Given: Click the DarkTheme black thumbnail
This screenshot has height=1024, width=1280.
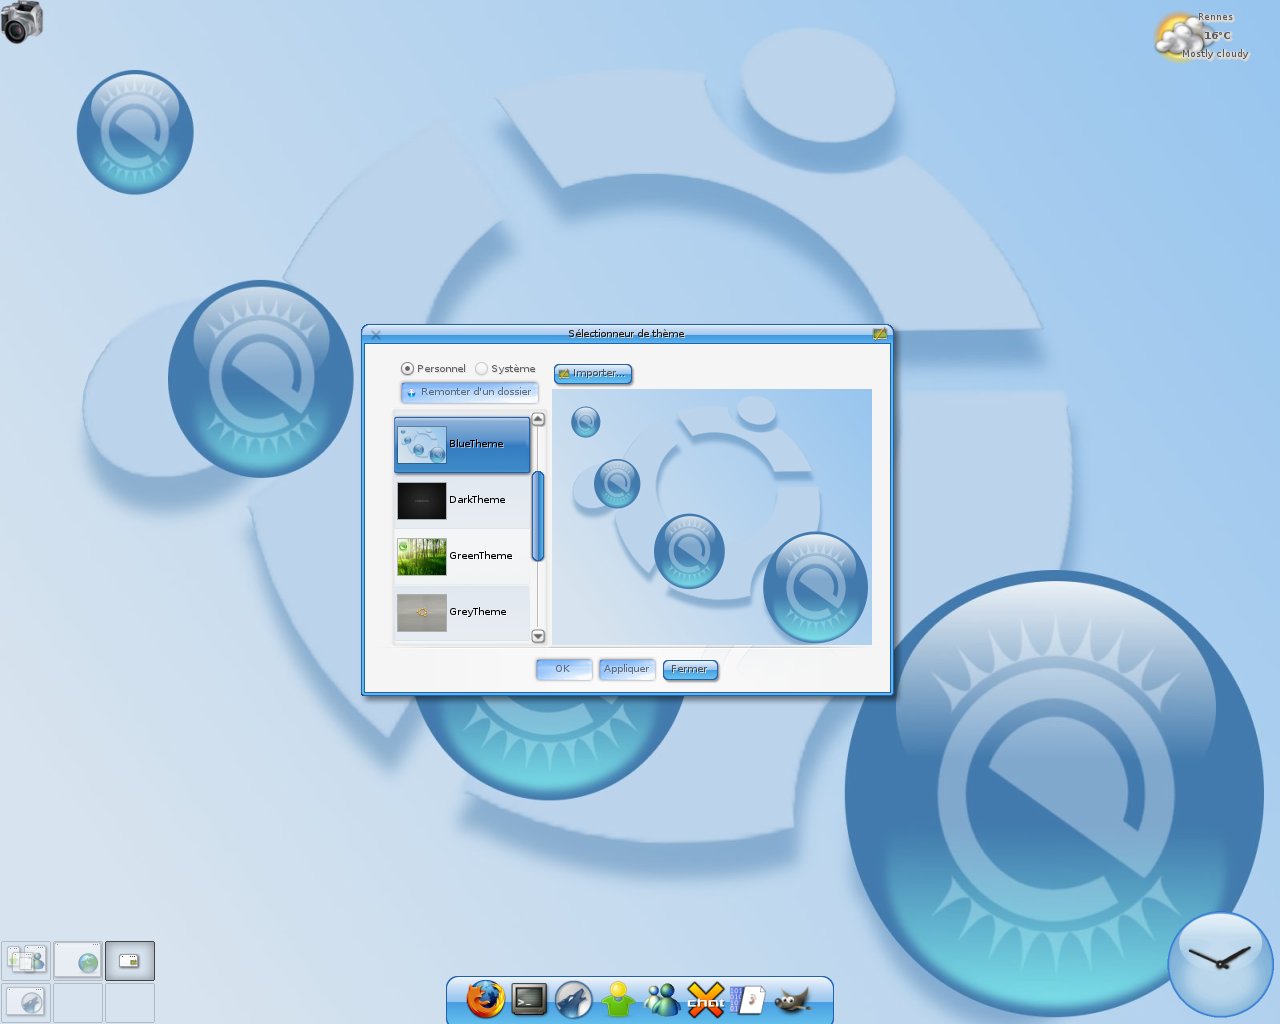Looking at the screenshot, I should point(422,501).
